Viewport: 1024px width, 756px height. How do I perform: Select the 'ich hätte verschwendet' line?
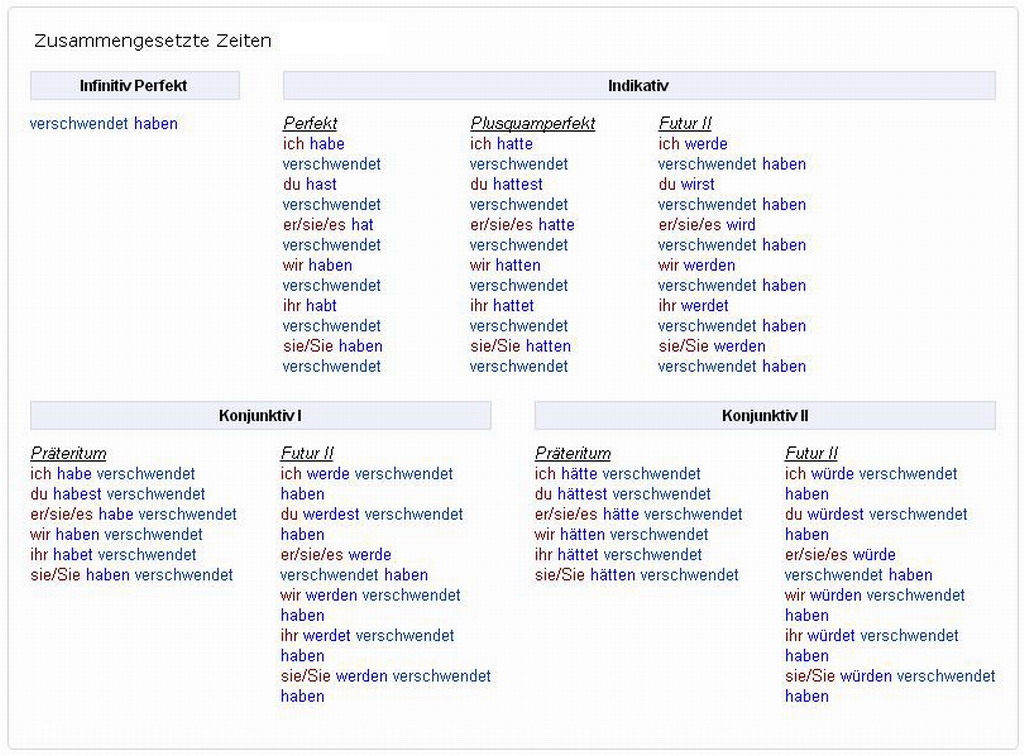[617, 474]
